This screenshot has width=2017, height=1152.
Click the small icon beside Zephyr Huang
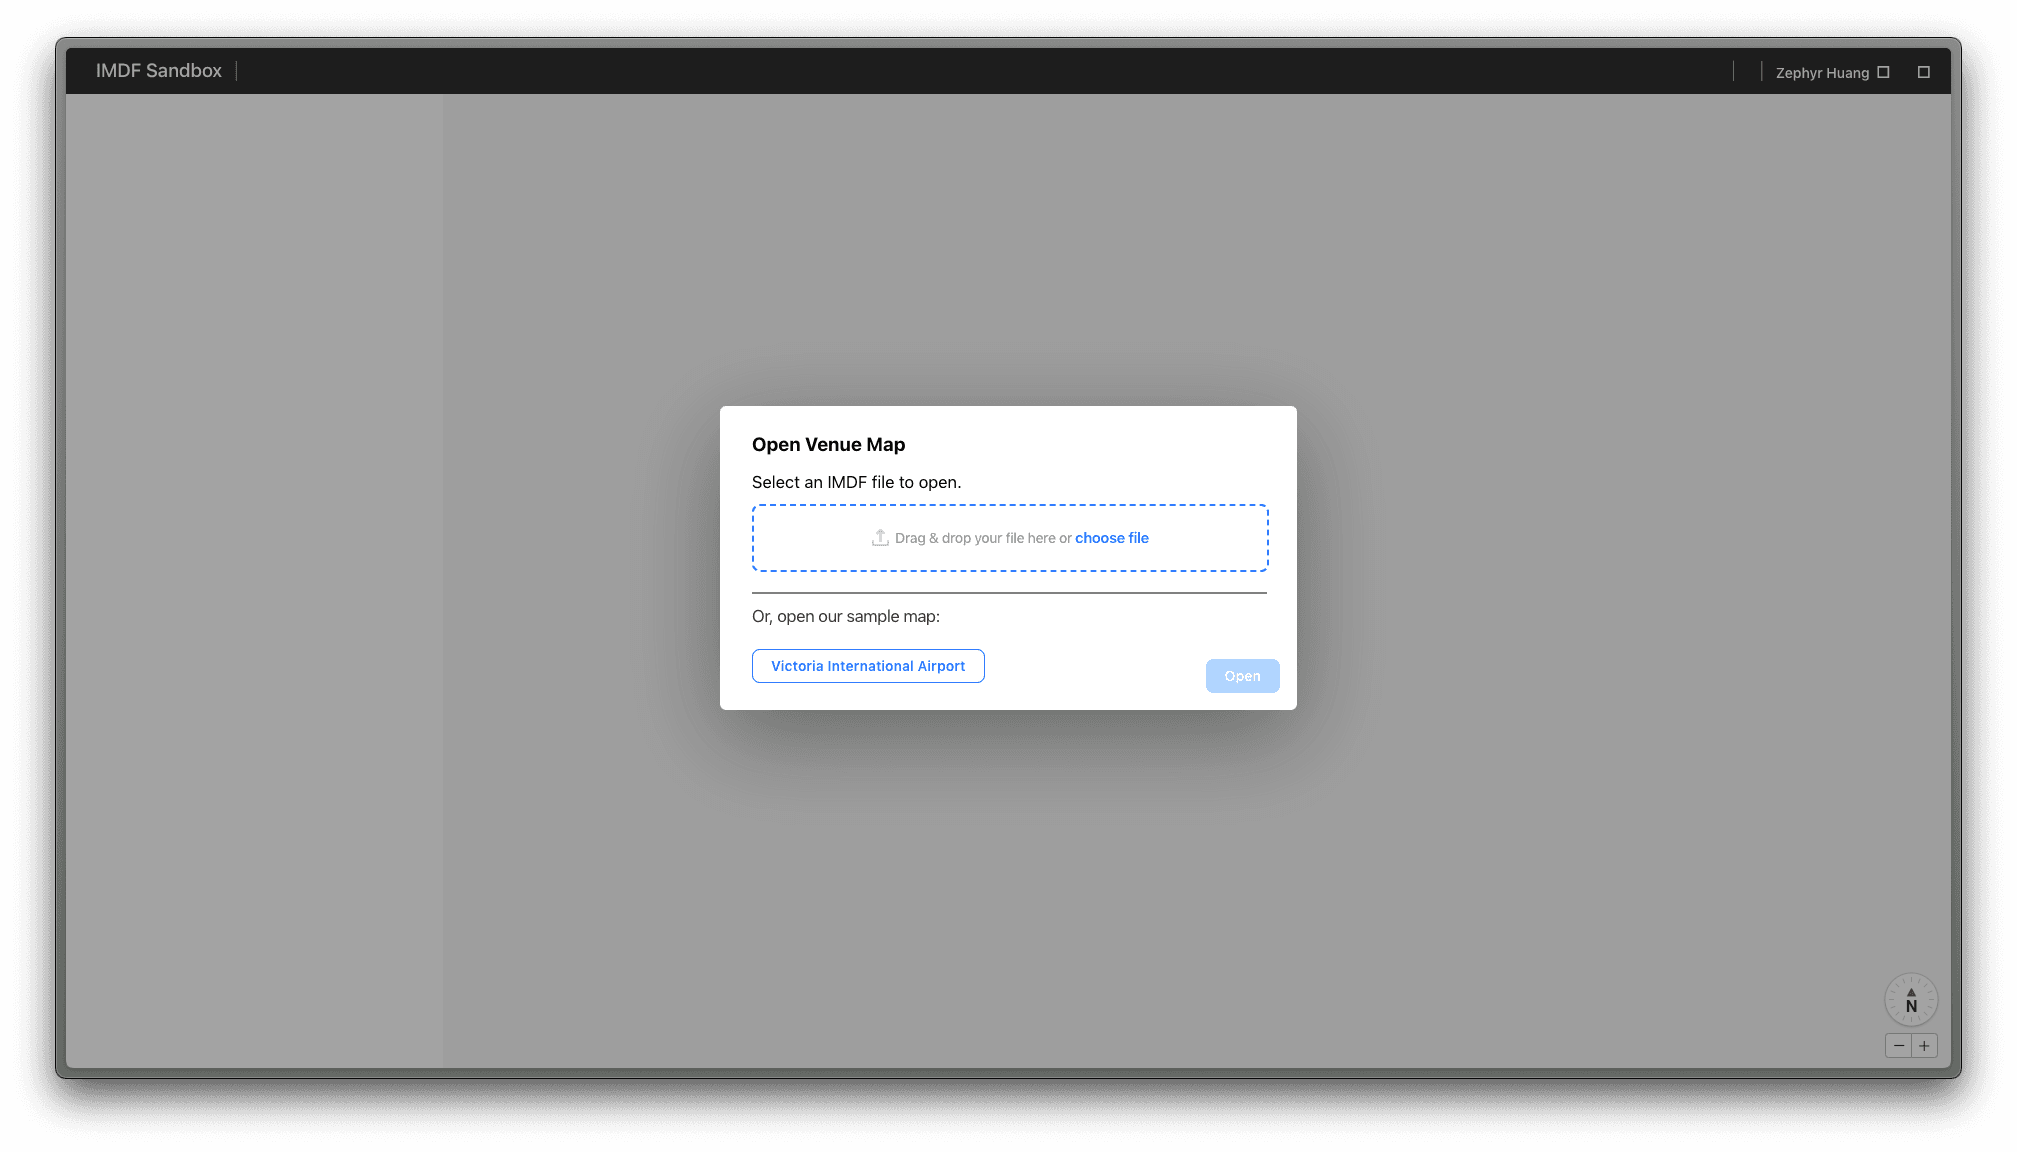(x=1883, y=72)
